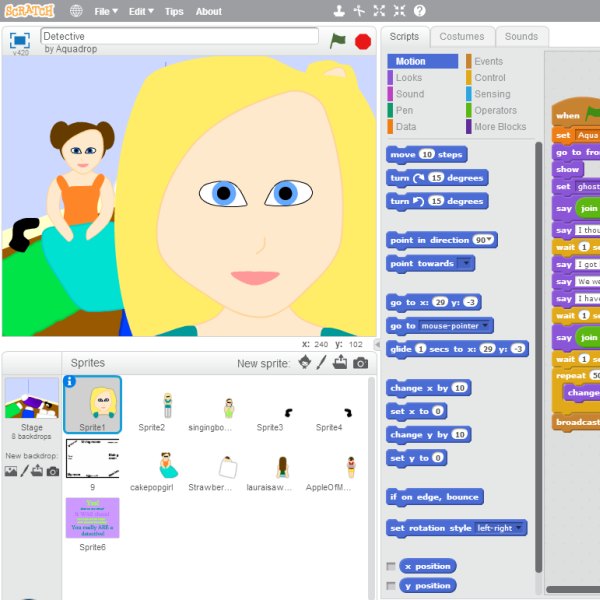The image size is (600, 600).
Task: Select the Grow sprite tool
Action: coord(379,11)
